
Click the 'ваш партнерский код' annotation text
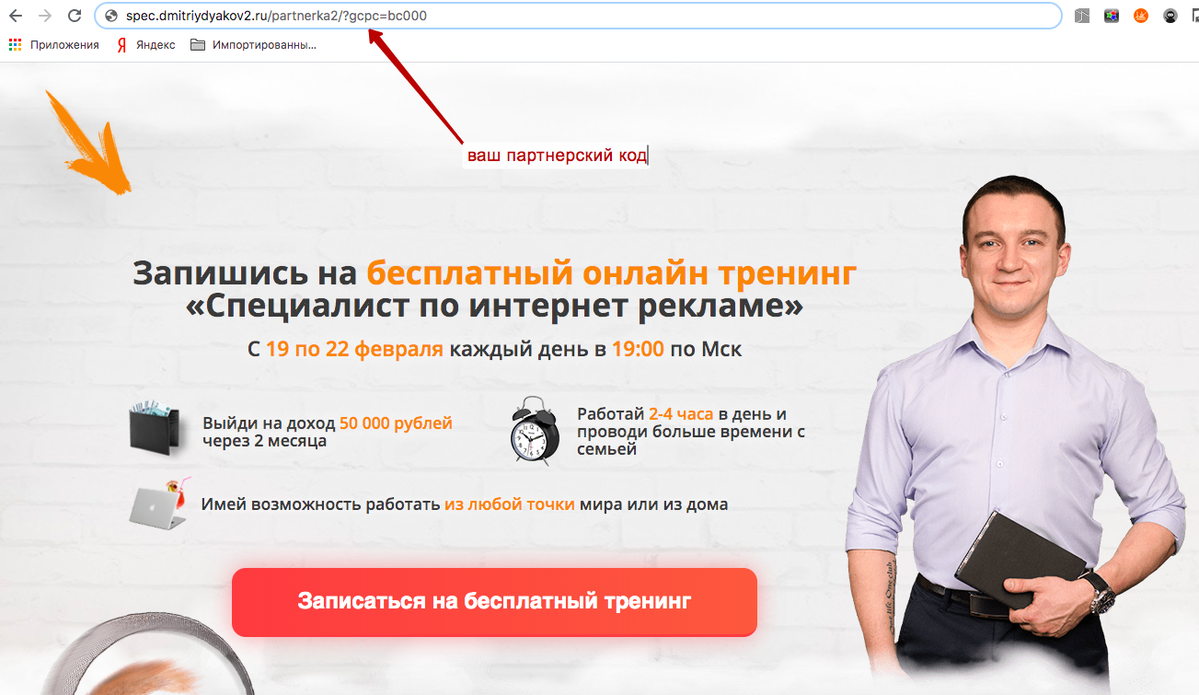point(557,155)
